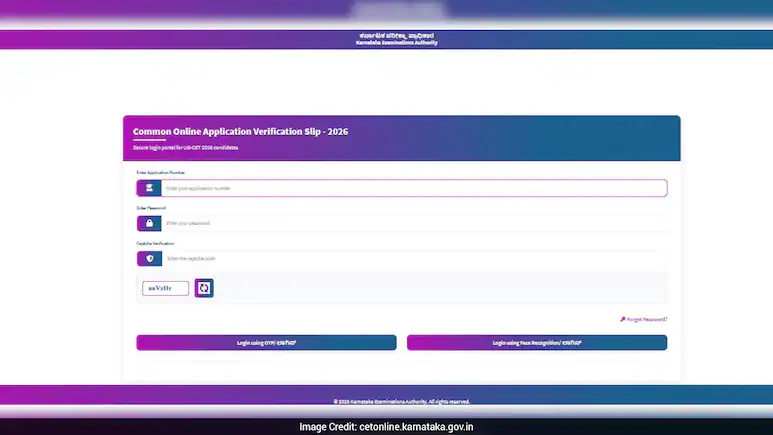The height and width of the screenshot is (435, 773).
Task: Click the password lock icon
Action: click(149, 223)
